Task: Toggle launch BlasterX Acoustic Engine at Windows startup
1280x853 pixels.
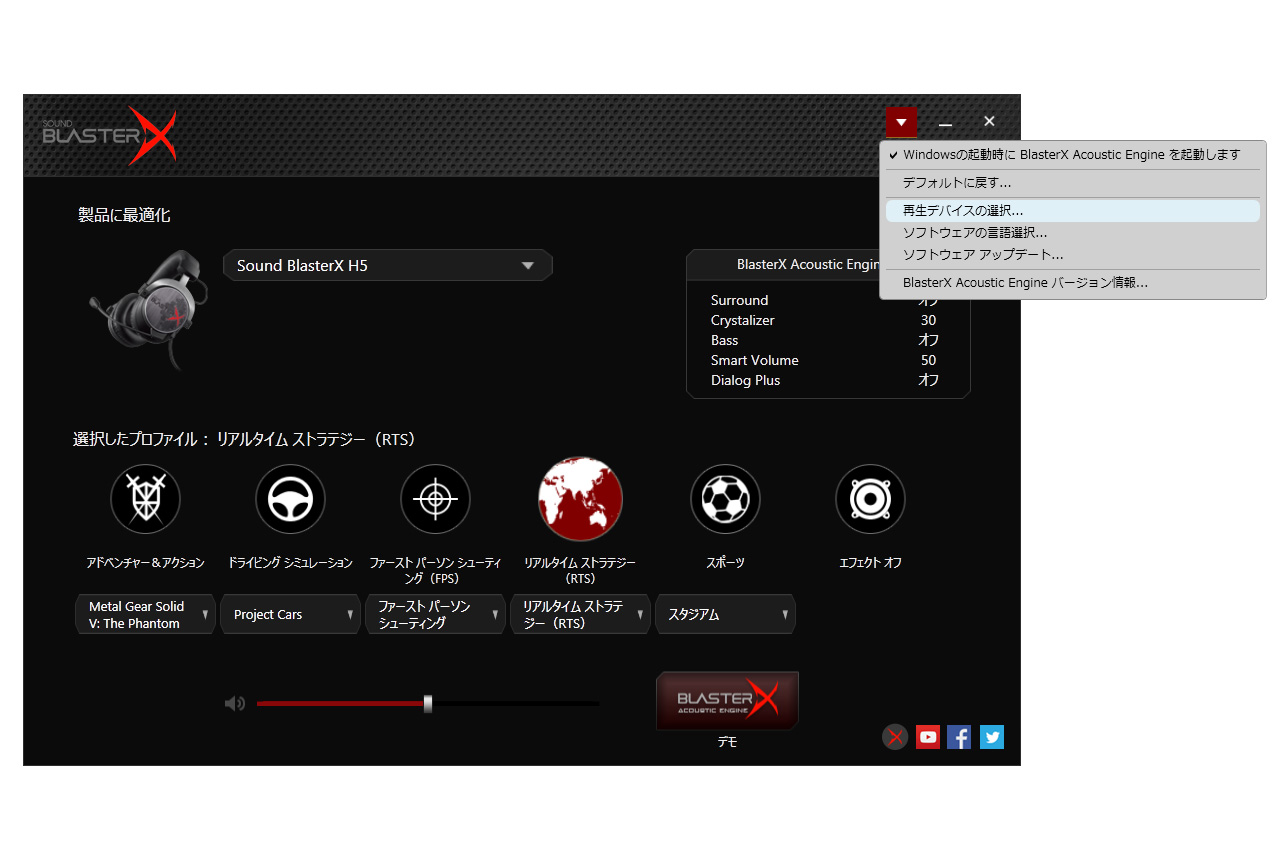Action: [1073, 155]
